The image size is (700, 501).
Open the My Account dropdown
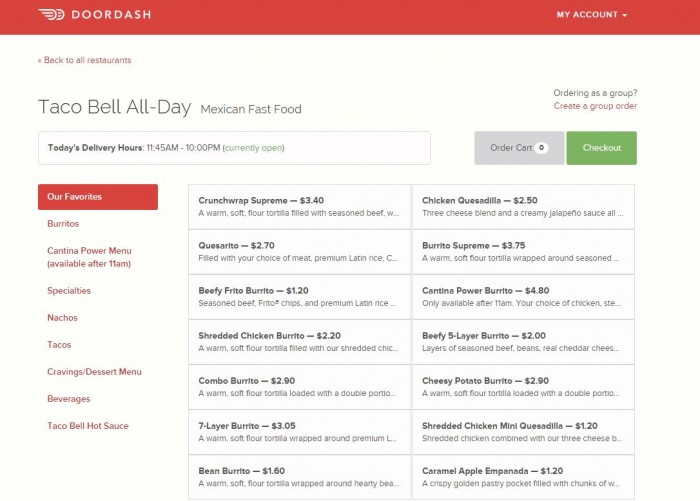tap(592, 15)
